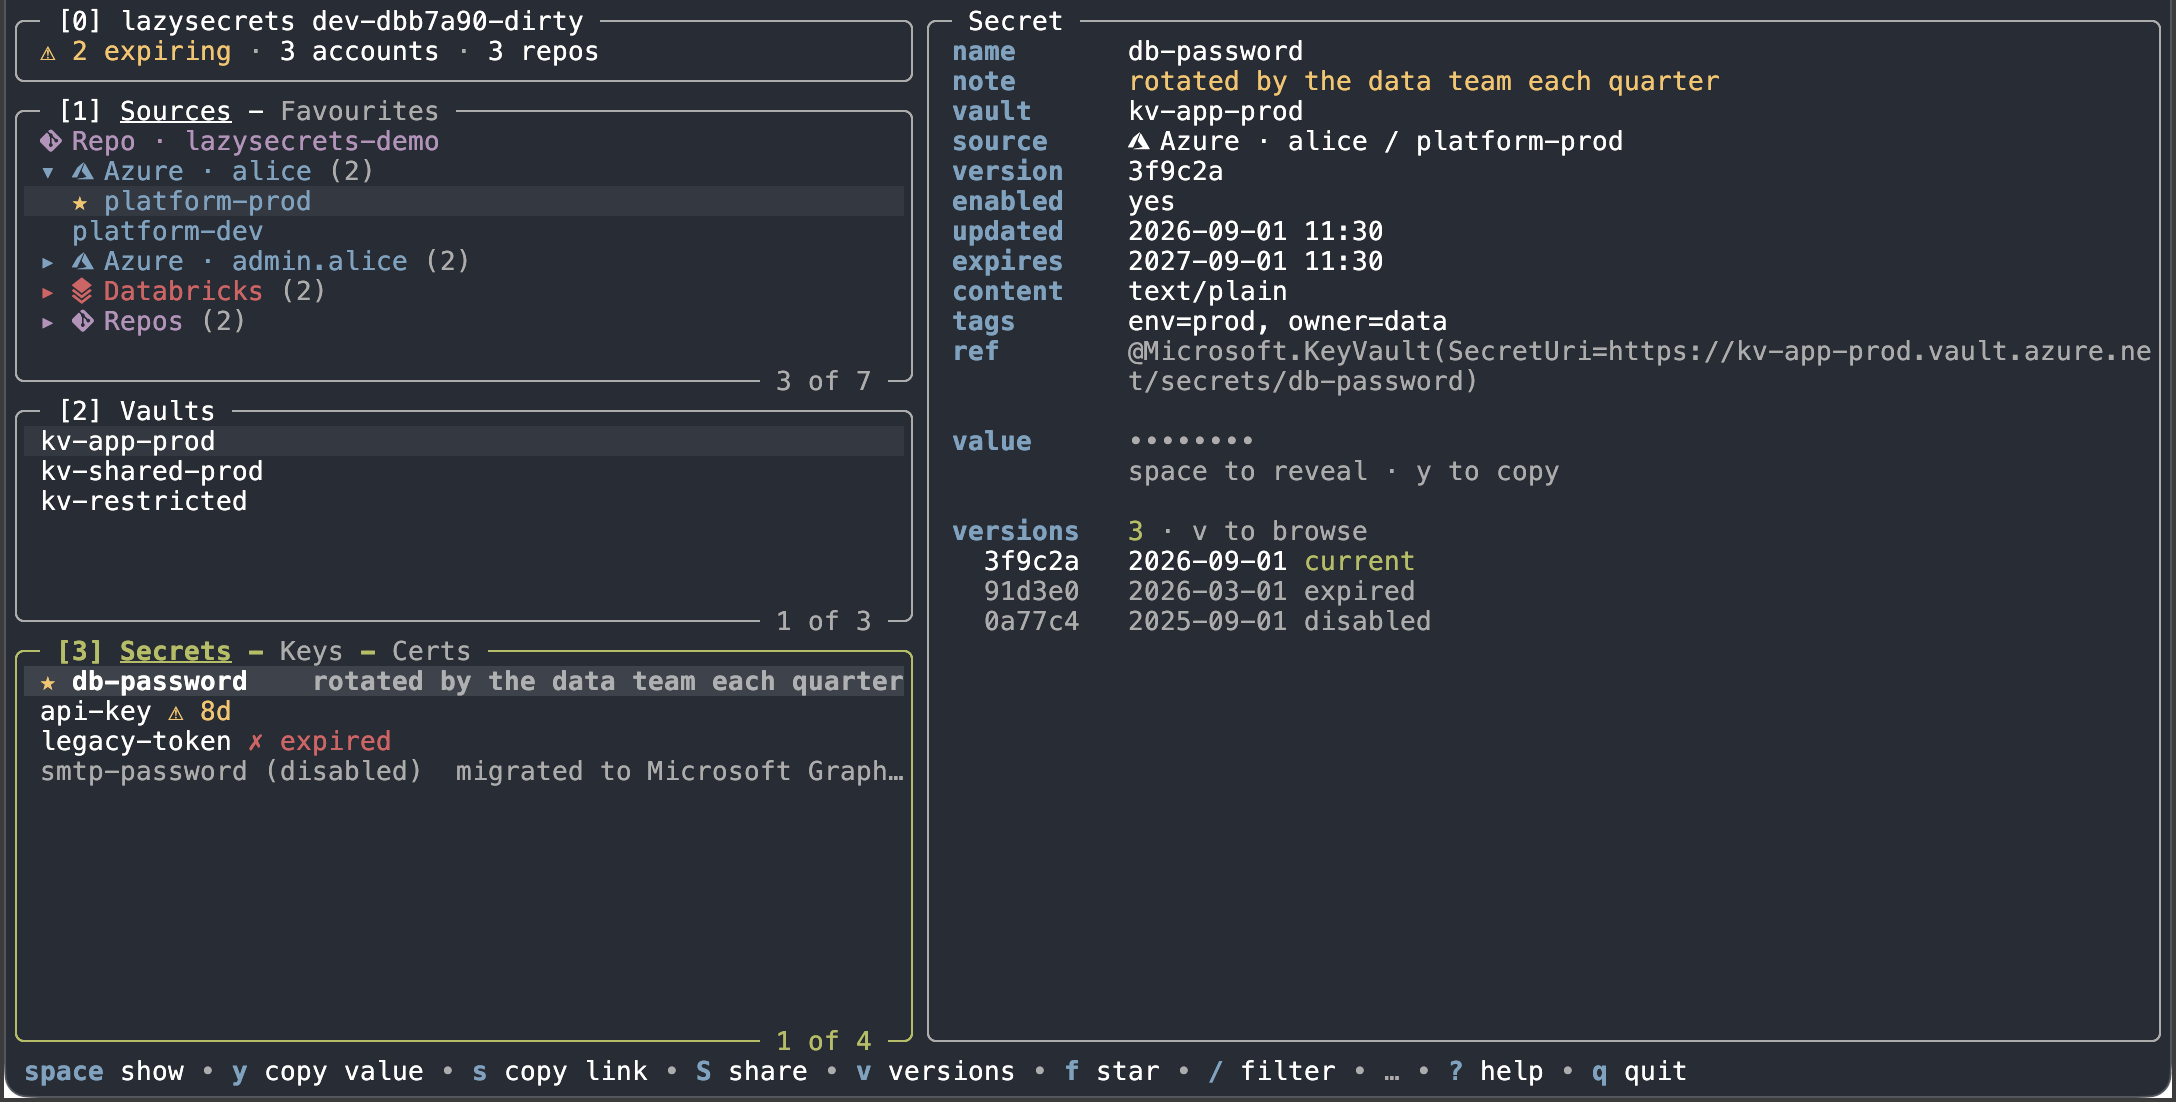The height and width of the screenshot is (1102, 2176).
Task: Click the 'help' hint in footer
Action: point(1511,1071)
